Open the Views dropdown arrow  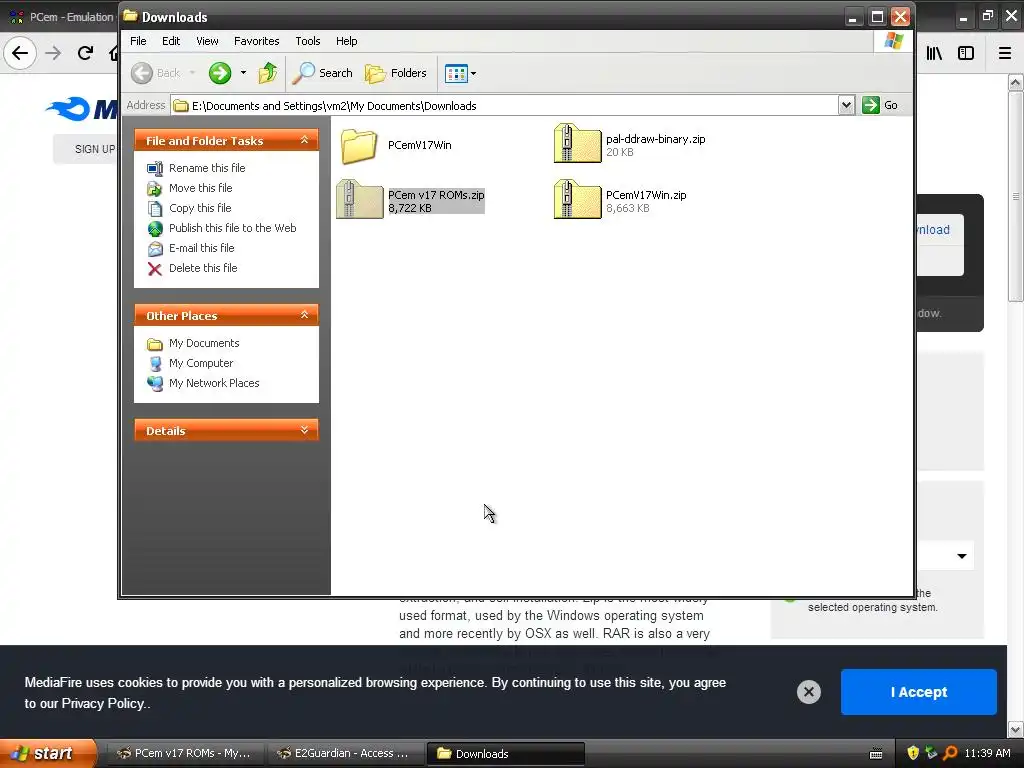473,73
